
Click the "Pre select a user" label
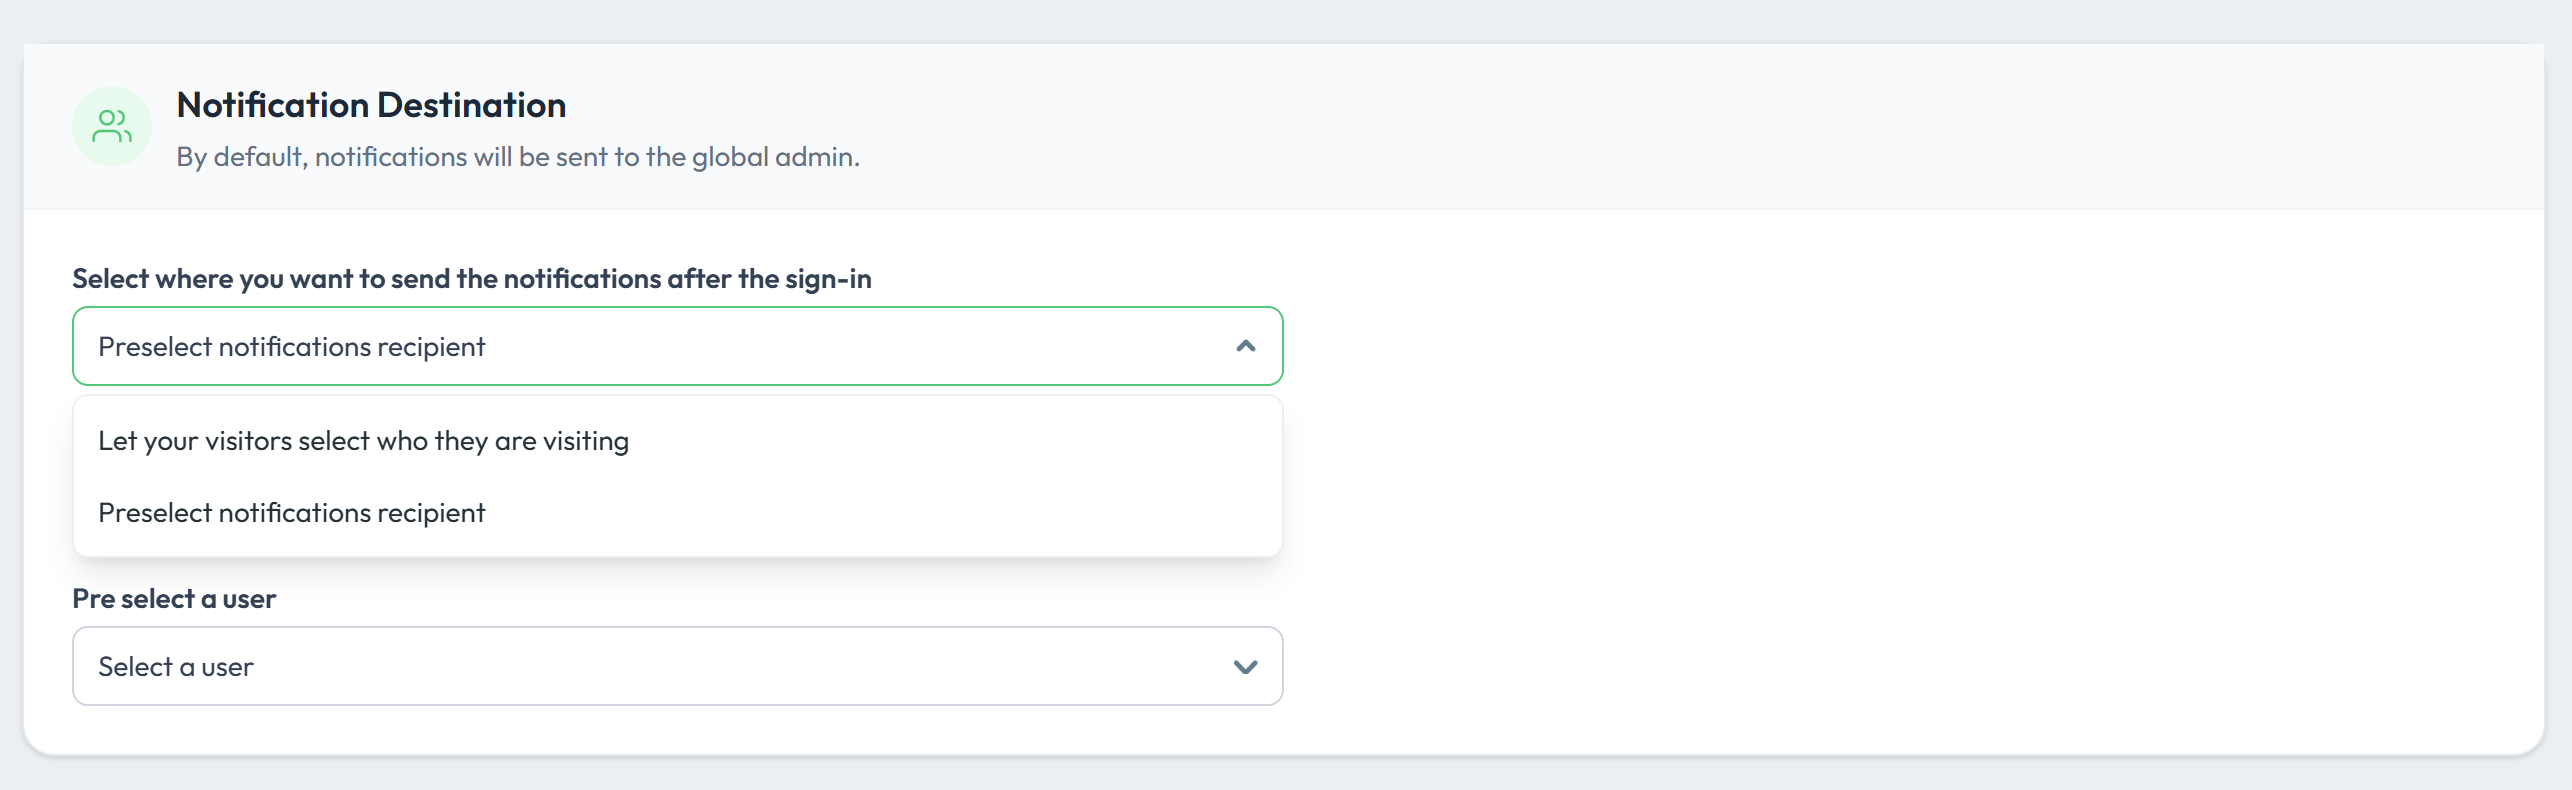click(x=174, y=599)
